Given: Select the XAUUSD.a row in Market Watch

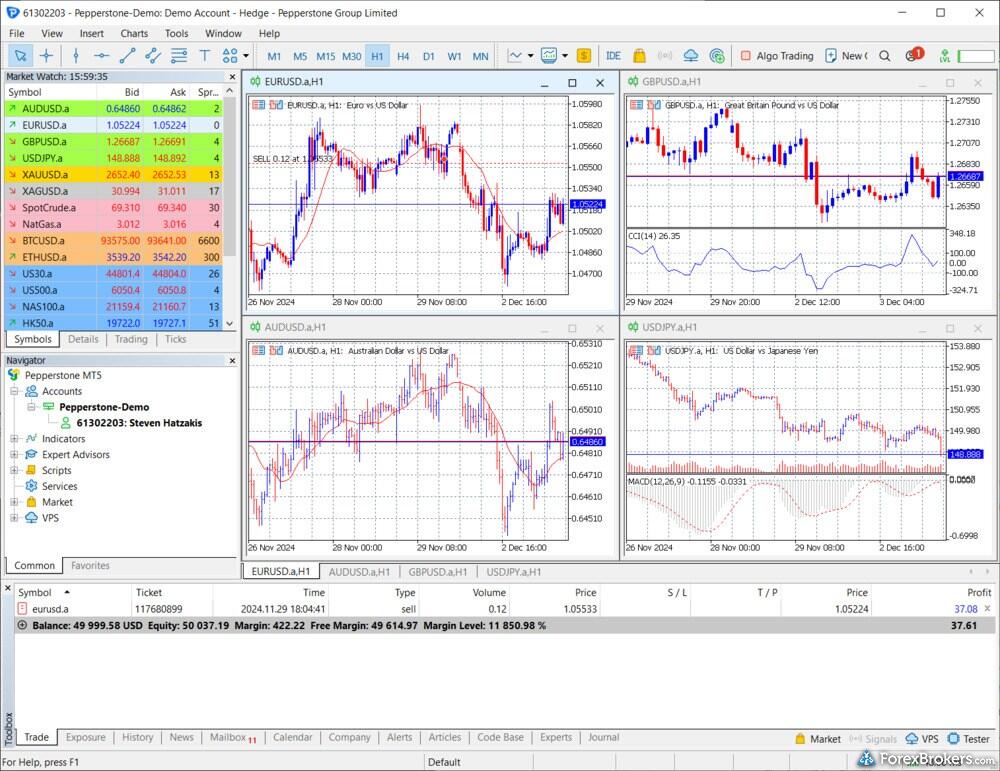Looking at the screenshot, I should [45, 174].
